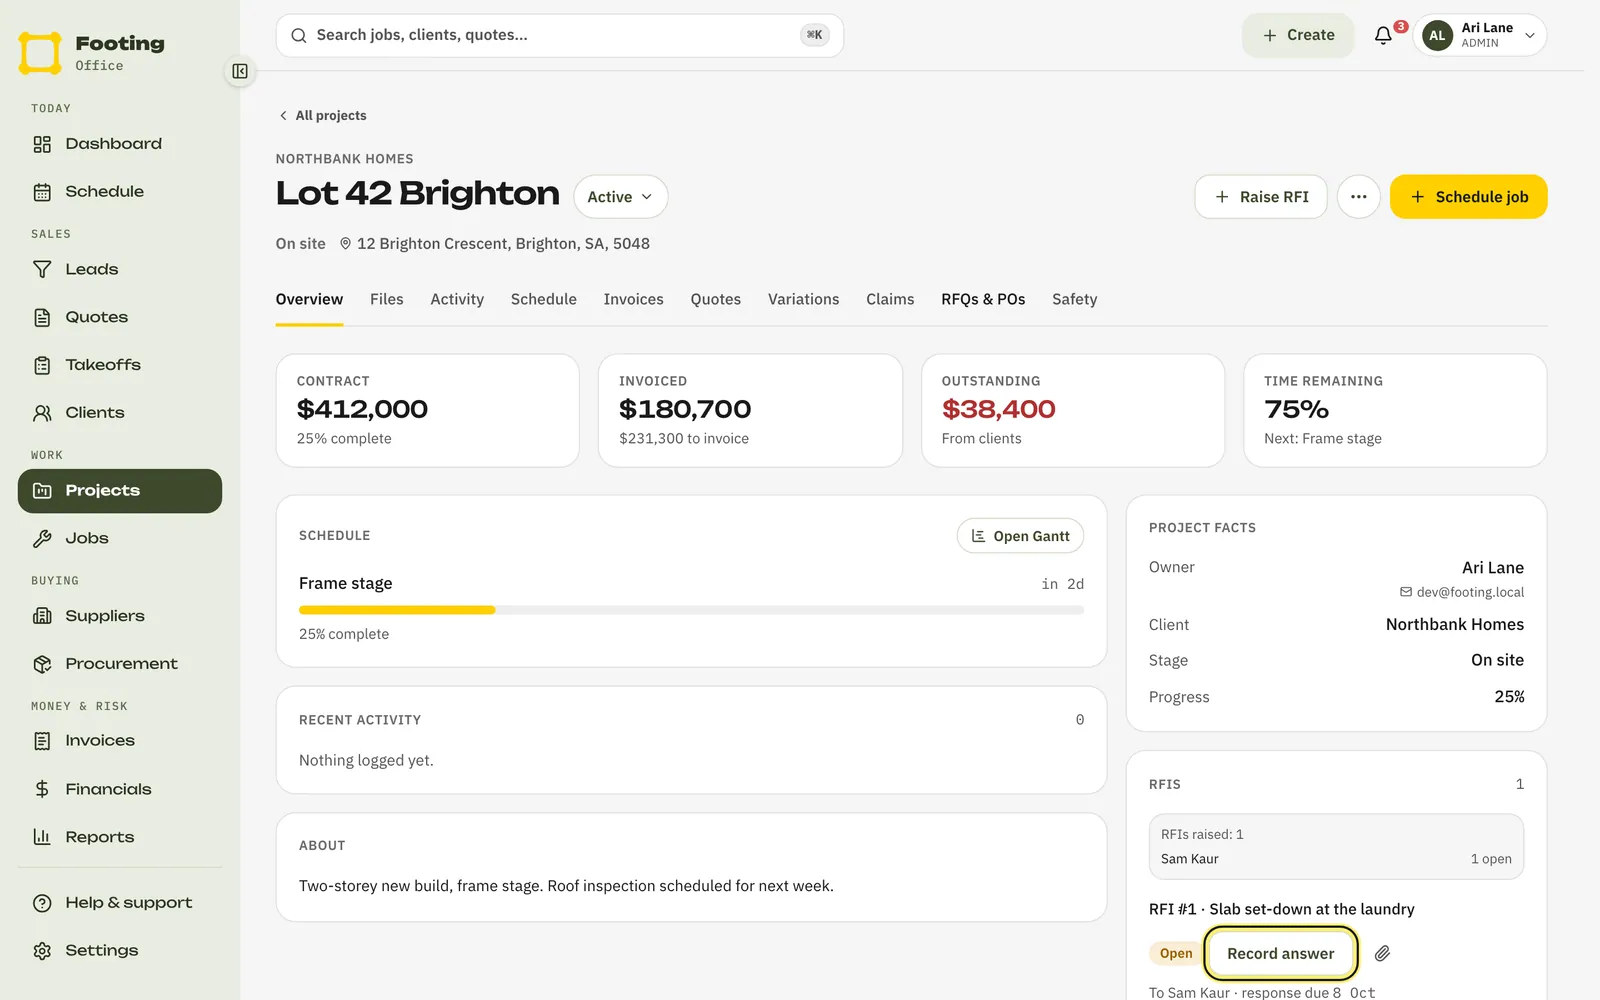Focus the search jobs, clients, quotes field
The height and width of the screenshot is (1000, 1600).
coord(560,35)
